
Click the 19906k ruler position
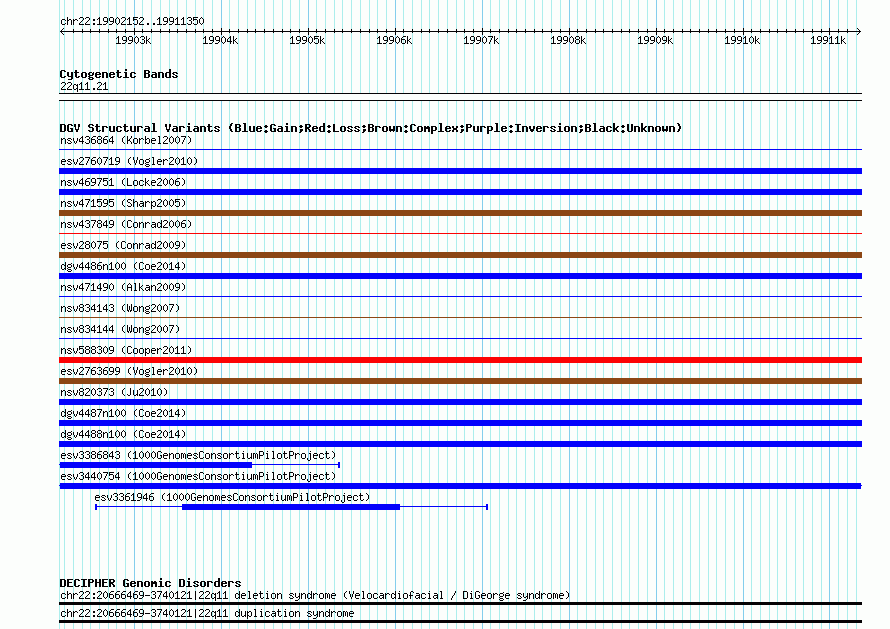(x=394, y=40)
